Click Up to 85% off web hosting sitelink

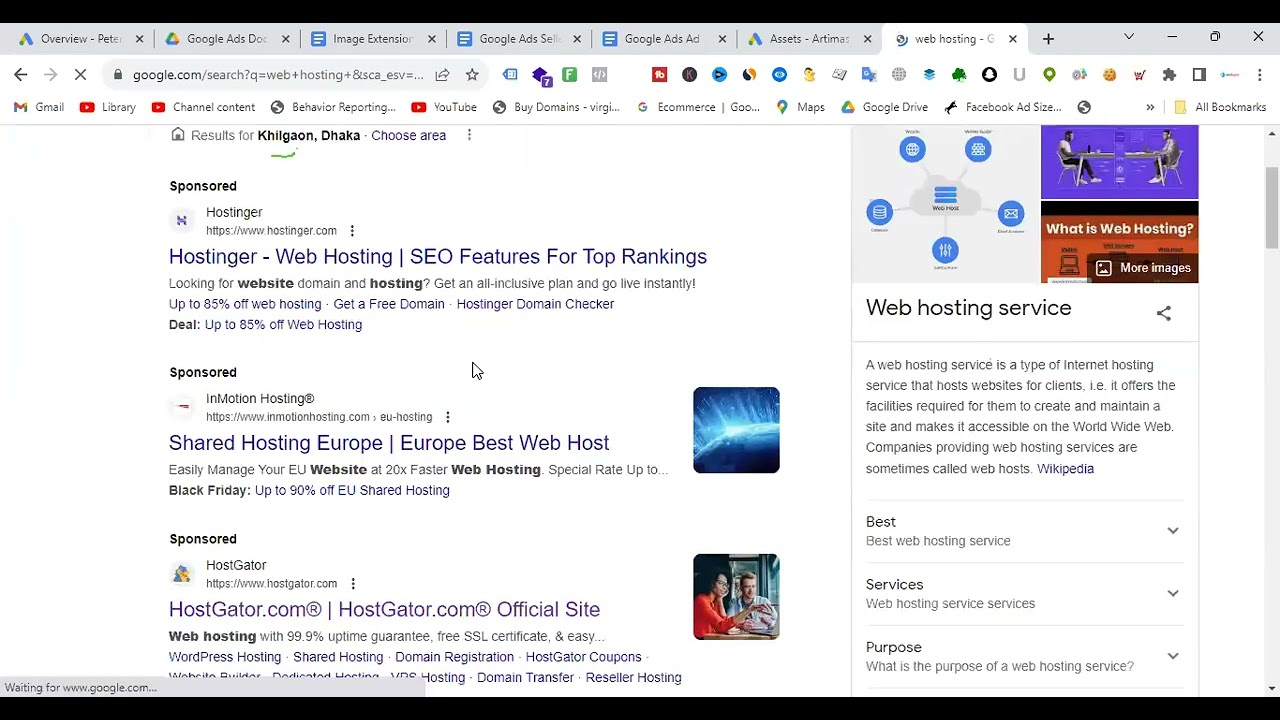pos(245,304)
